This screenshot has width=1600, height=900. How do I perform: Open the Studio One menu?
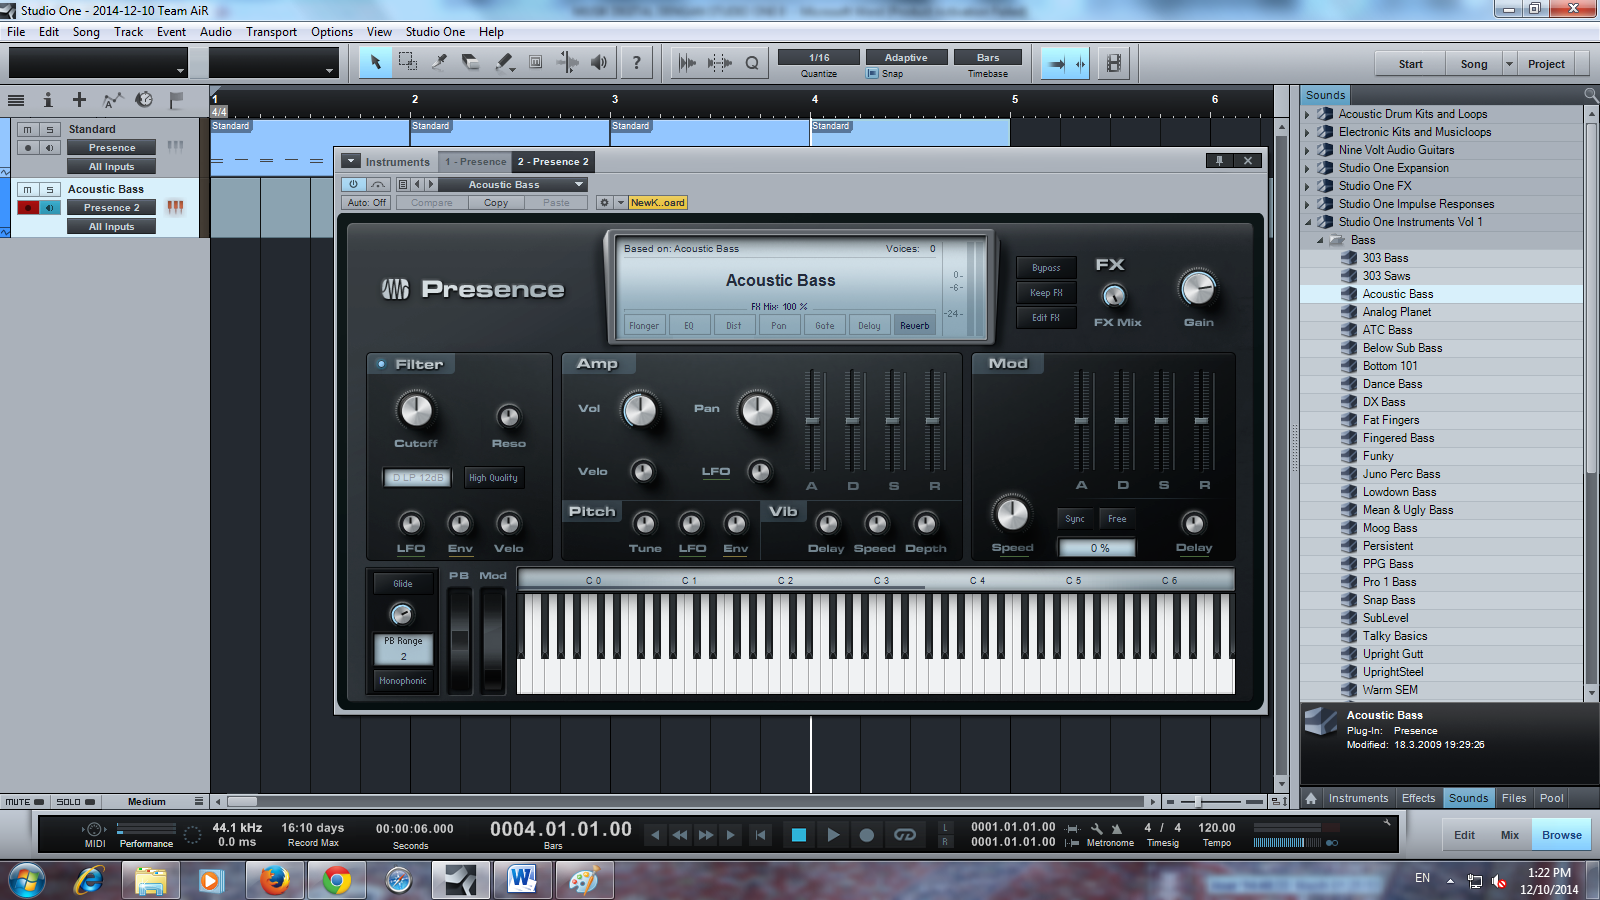pyautogui.click(x=435, y=32)
